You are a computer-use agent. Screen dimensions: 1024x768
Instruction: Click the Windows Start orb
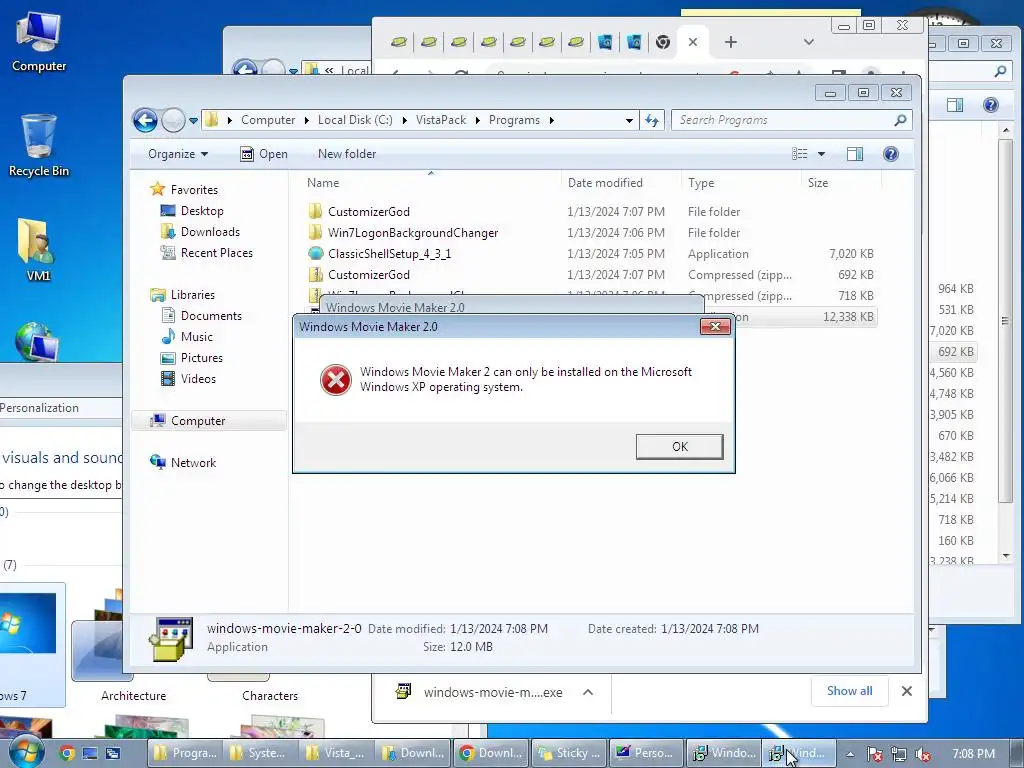click(25, 753)
